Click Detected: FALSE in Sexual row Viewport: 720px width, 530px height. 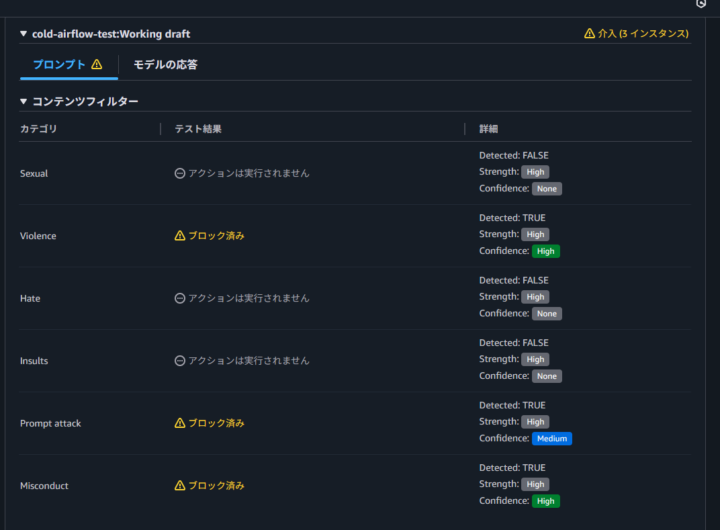coord(513,155)
